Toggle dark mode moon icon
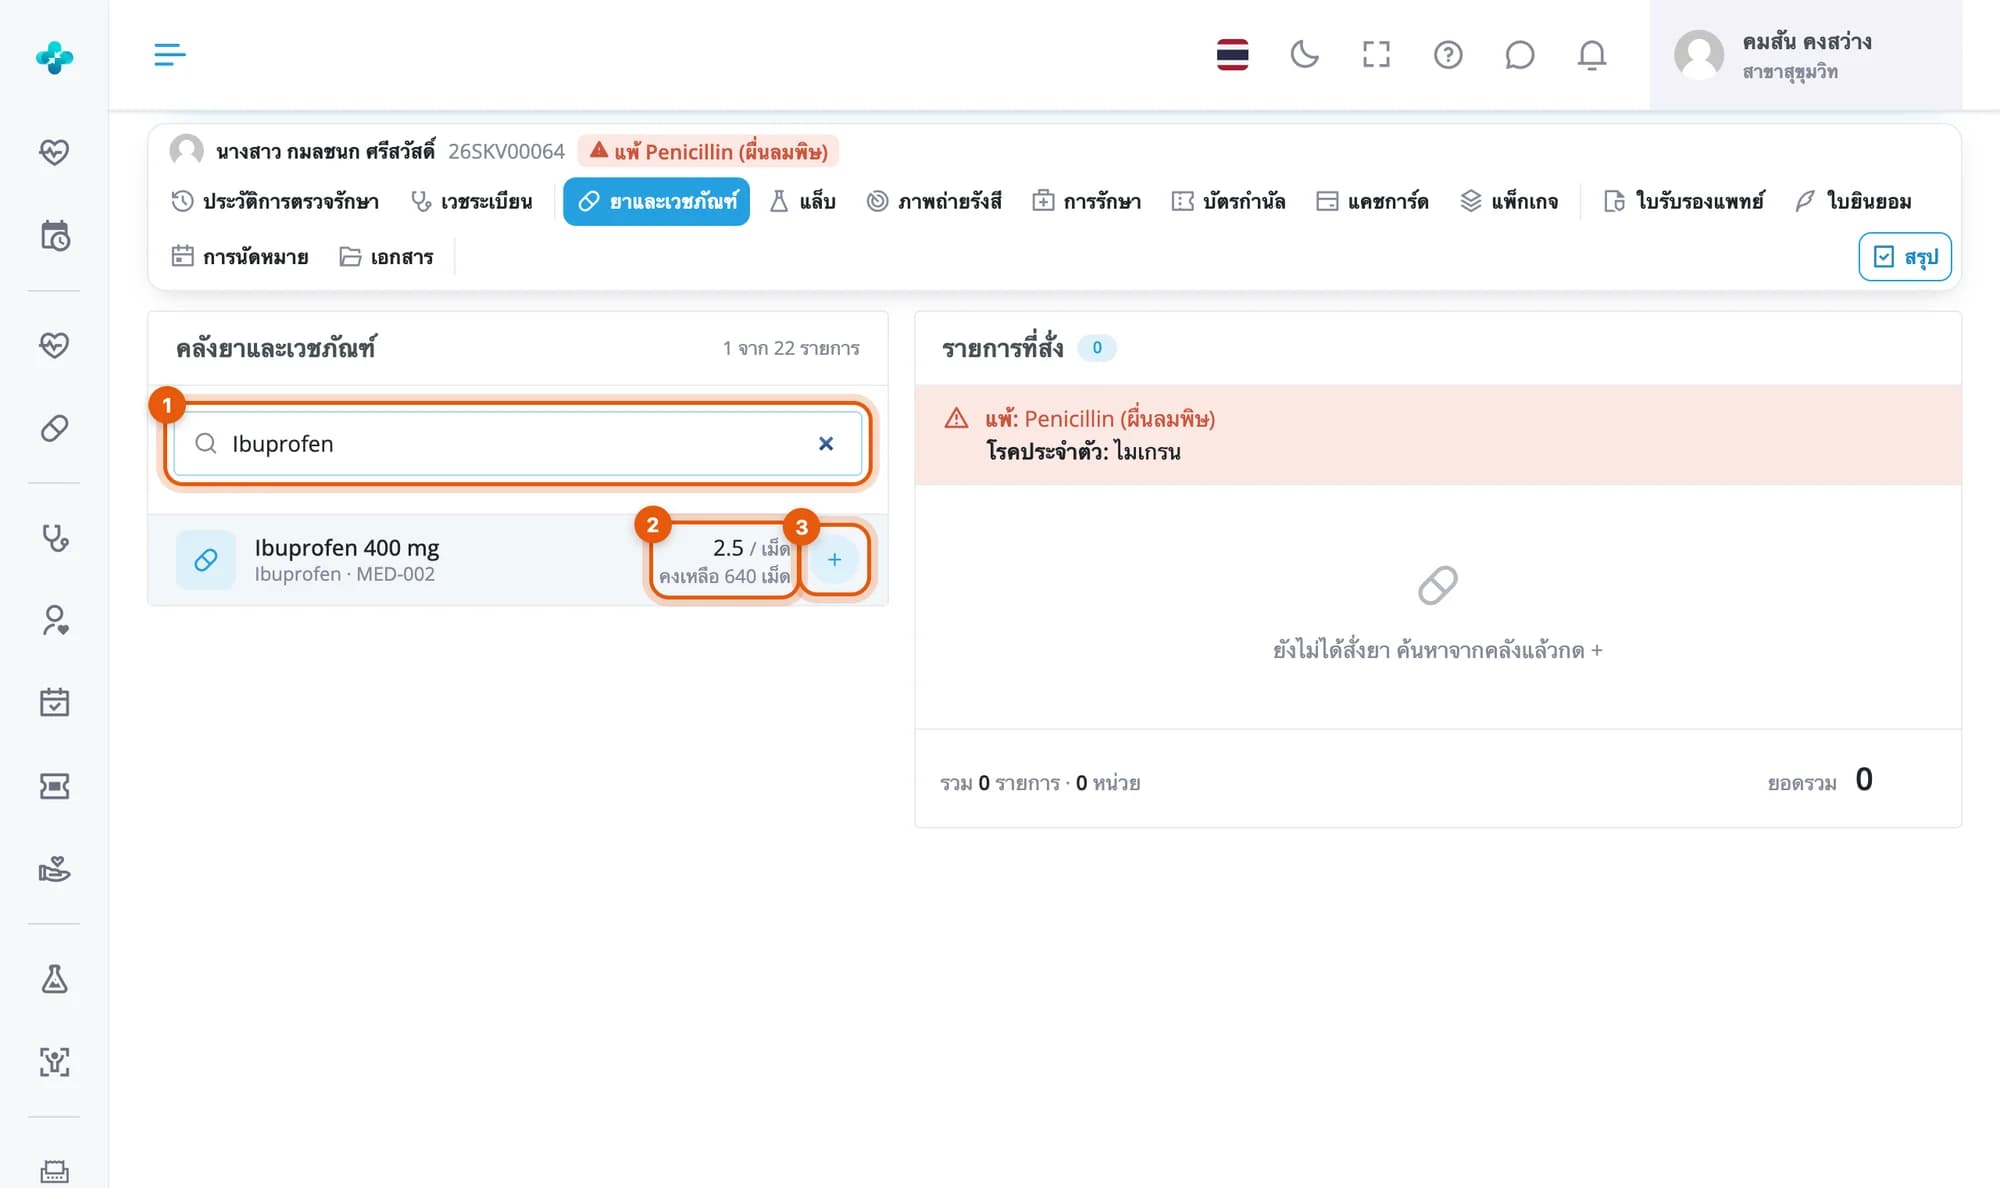2000x1188 pixels. [x=1304, y=55]
